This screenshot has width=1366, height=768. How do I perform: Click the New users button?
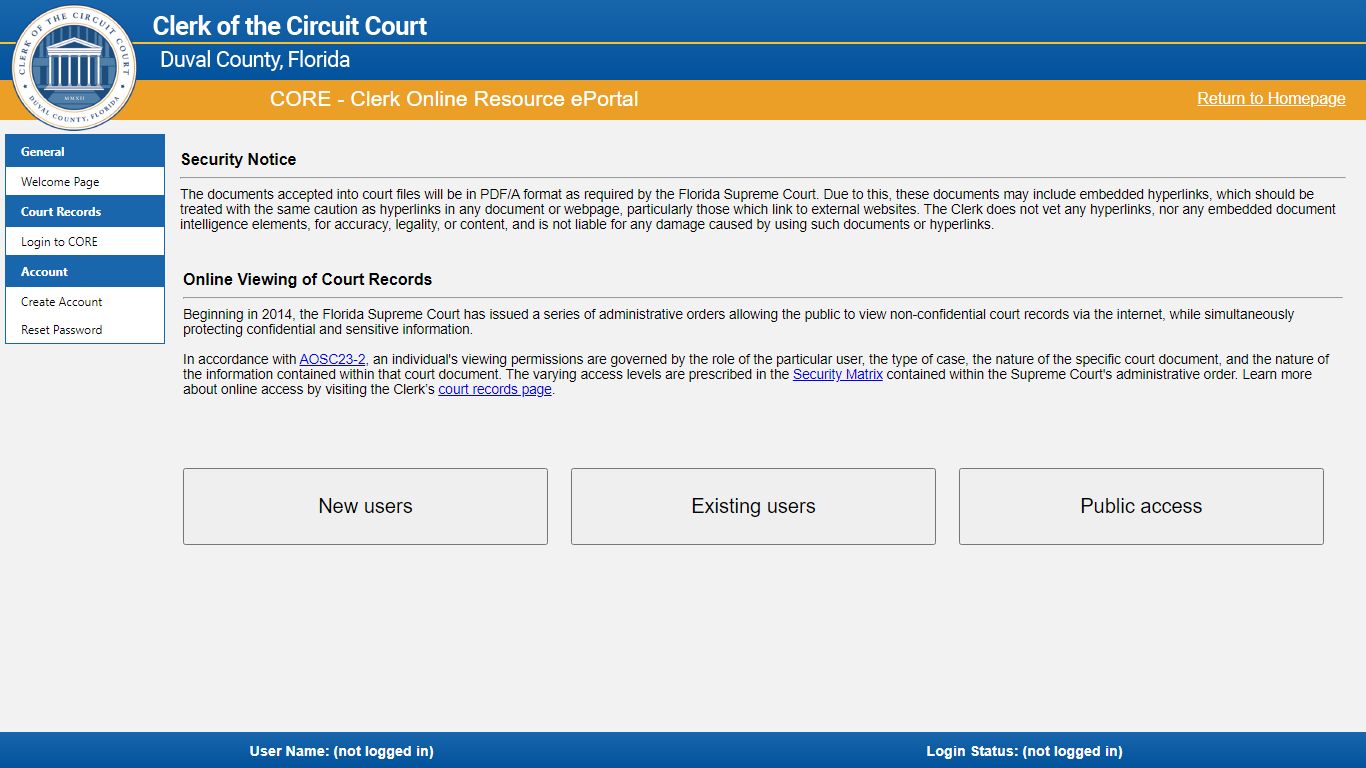pyautogui.click(x=365, y=506)
